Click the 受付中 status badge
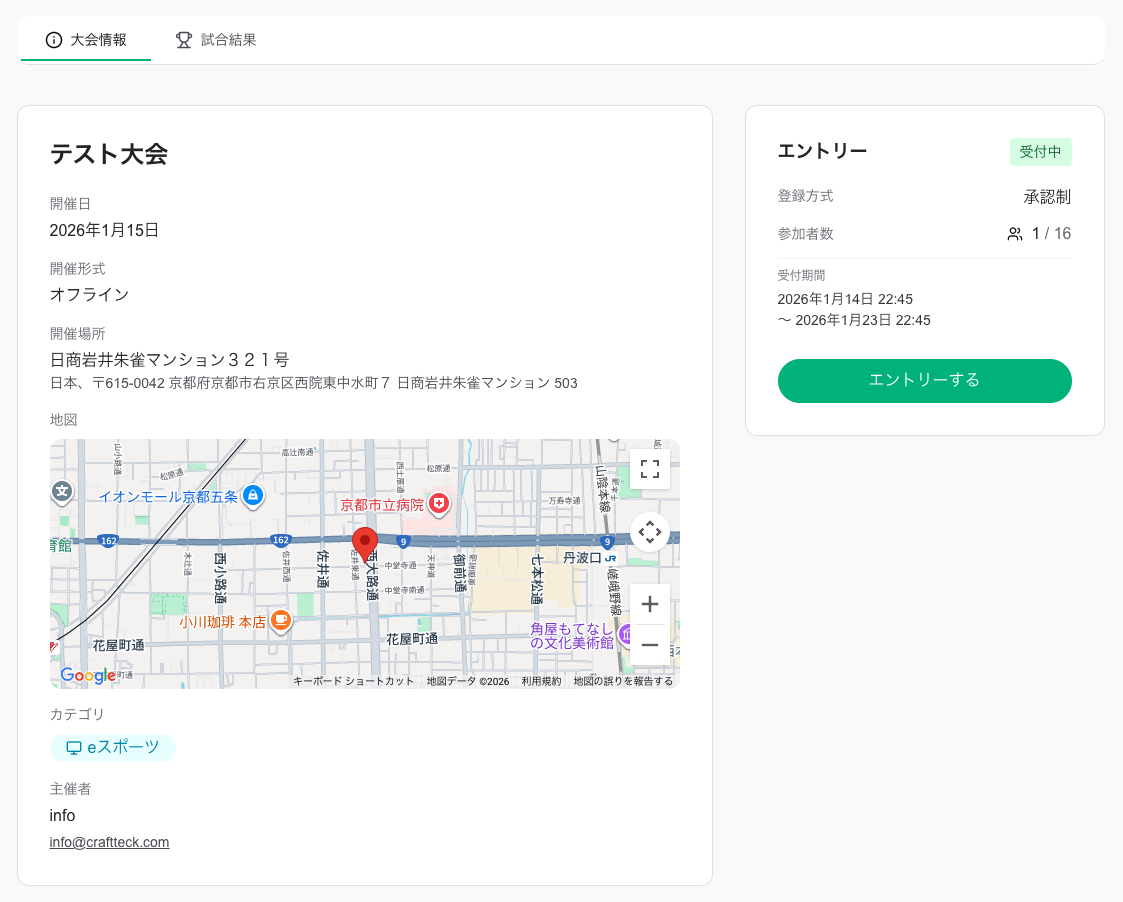Viewport: 1123px width, 902px height. (1040, 152)
